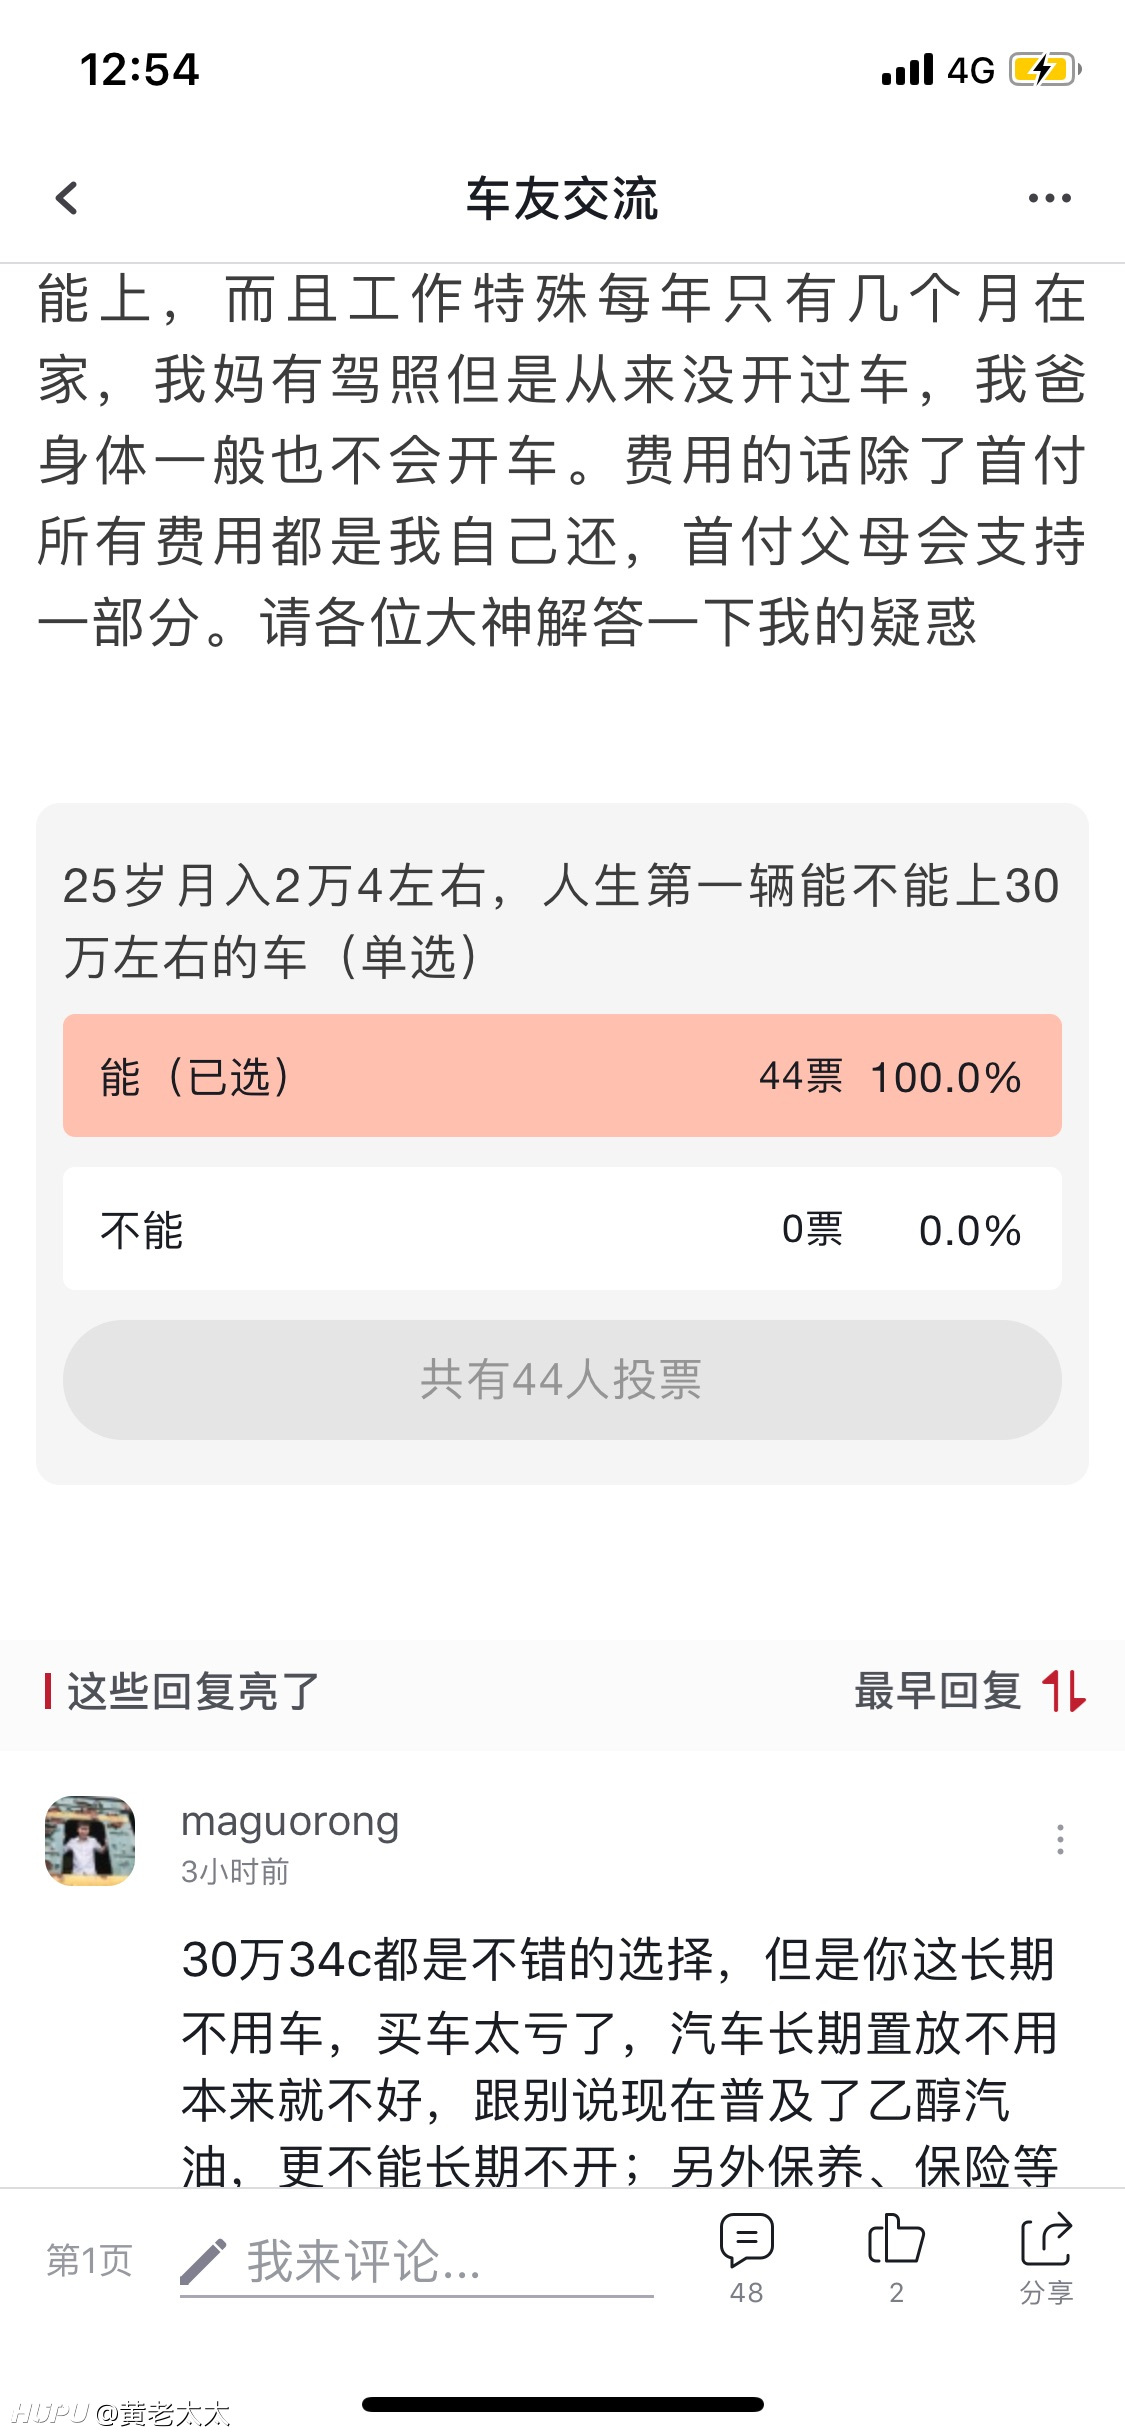Tap the 100.0% poll result bar

pyautogui.click(x=946, y=1078)
